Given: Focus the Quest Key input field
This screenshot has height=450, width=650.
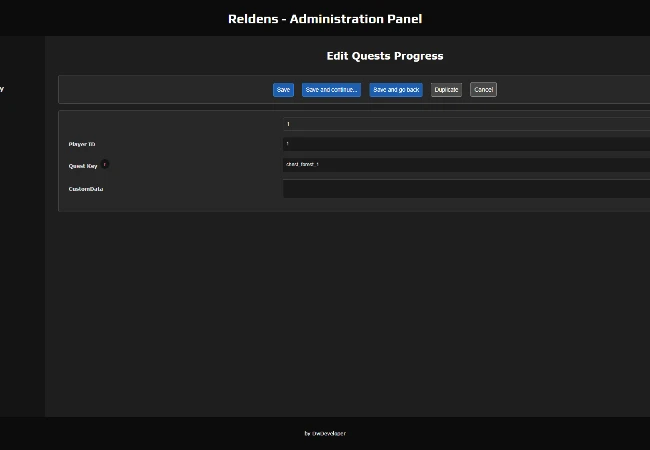Looking at the screenshot, I should pos(466,165).
